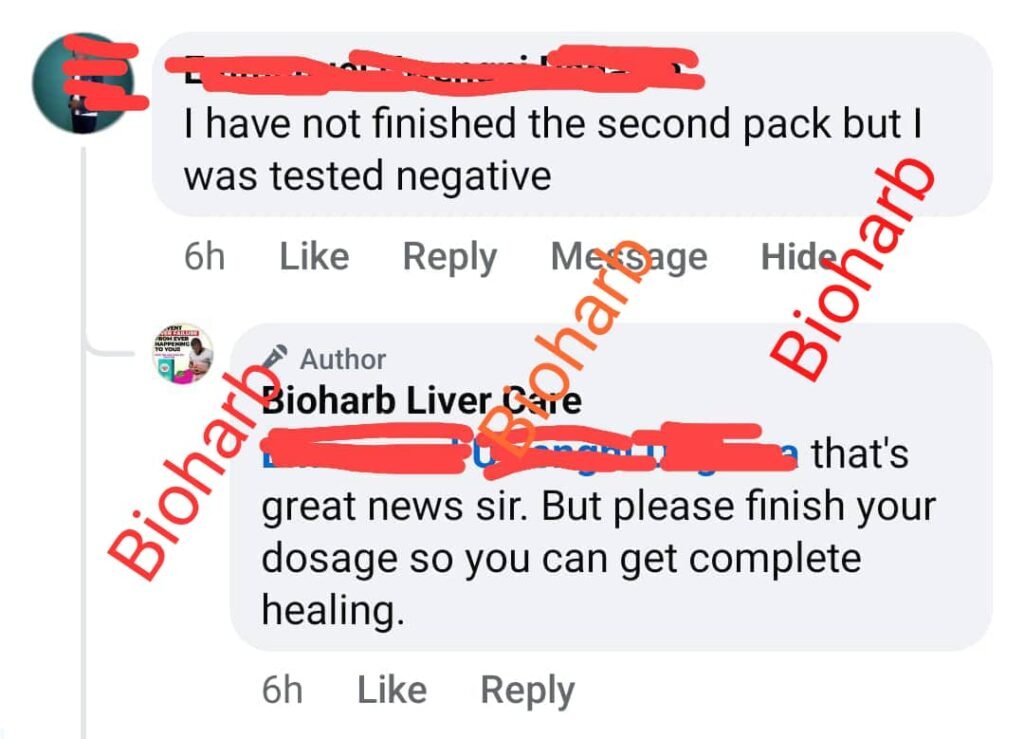
Task: Click the microphone Author badge icon
Action: (x=275, y=357)
